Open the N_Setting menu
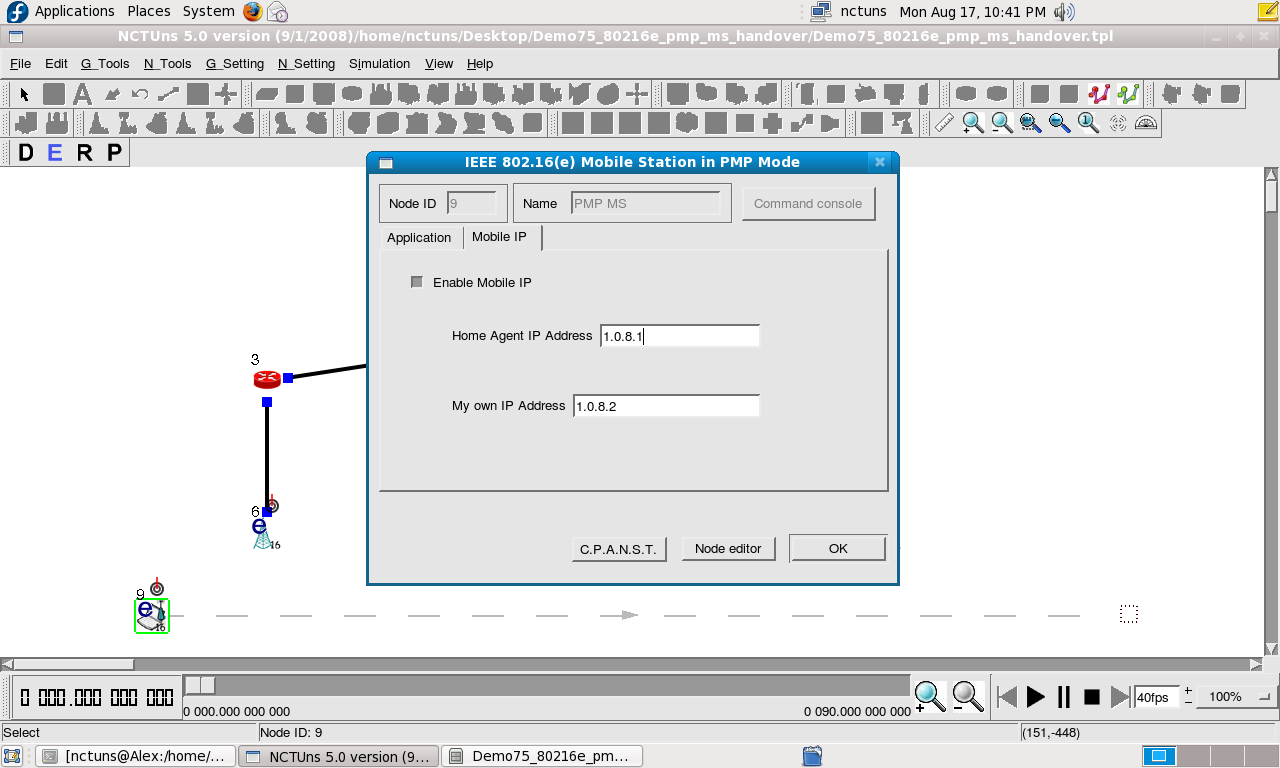1280x768 pixels. pos(306,63)
